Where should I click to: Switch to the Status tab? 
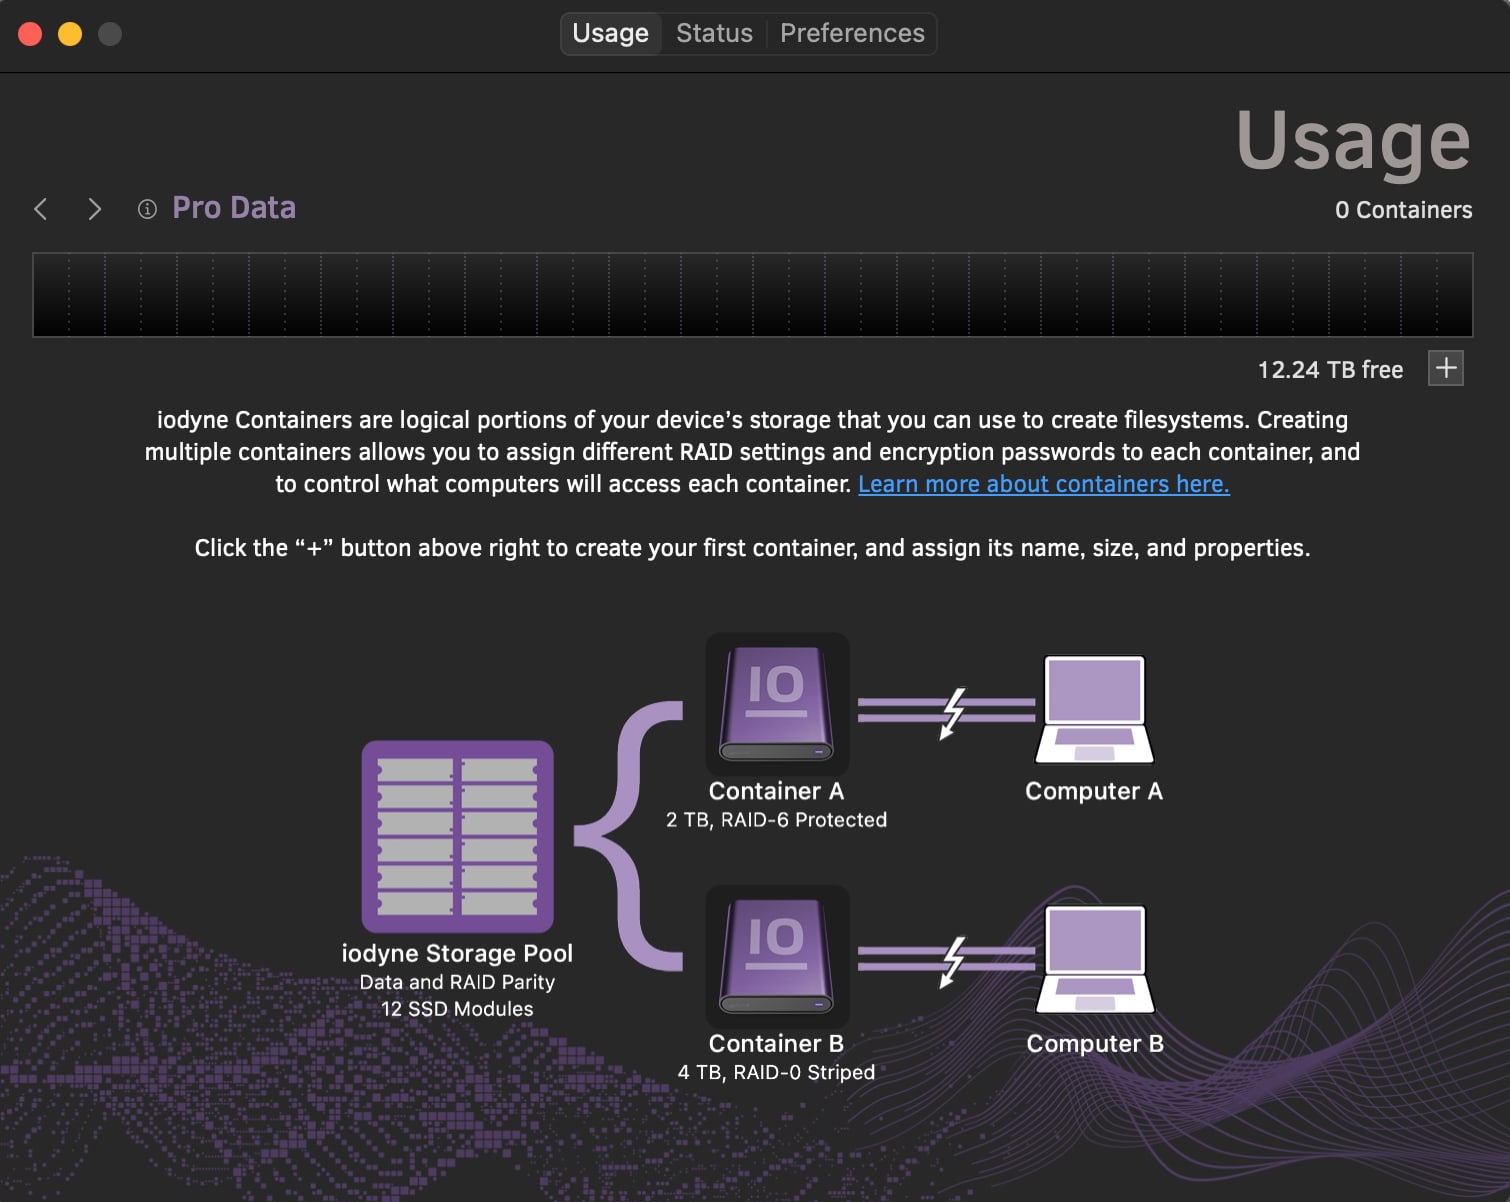714,34
